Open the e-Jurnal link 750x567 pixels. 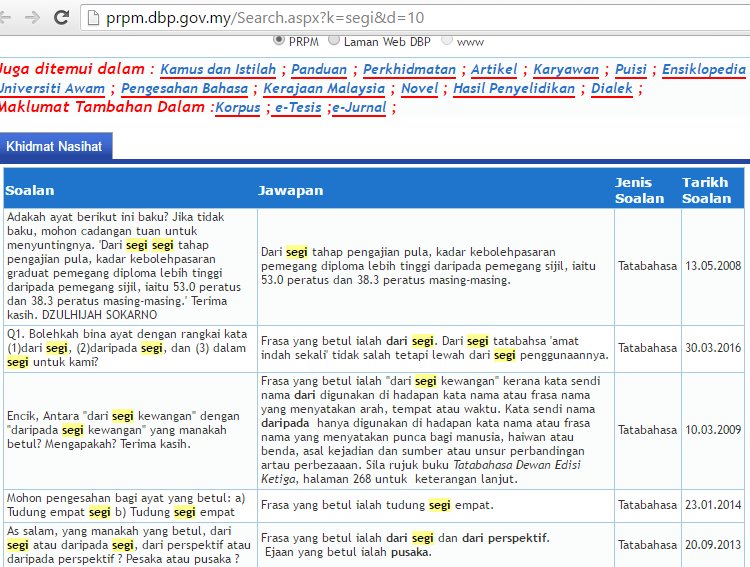(x=359, y=108)
